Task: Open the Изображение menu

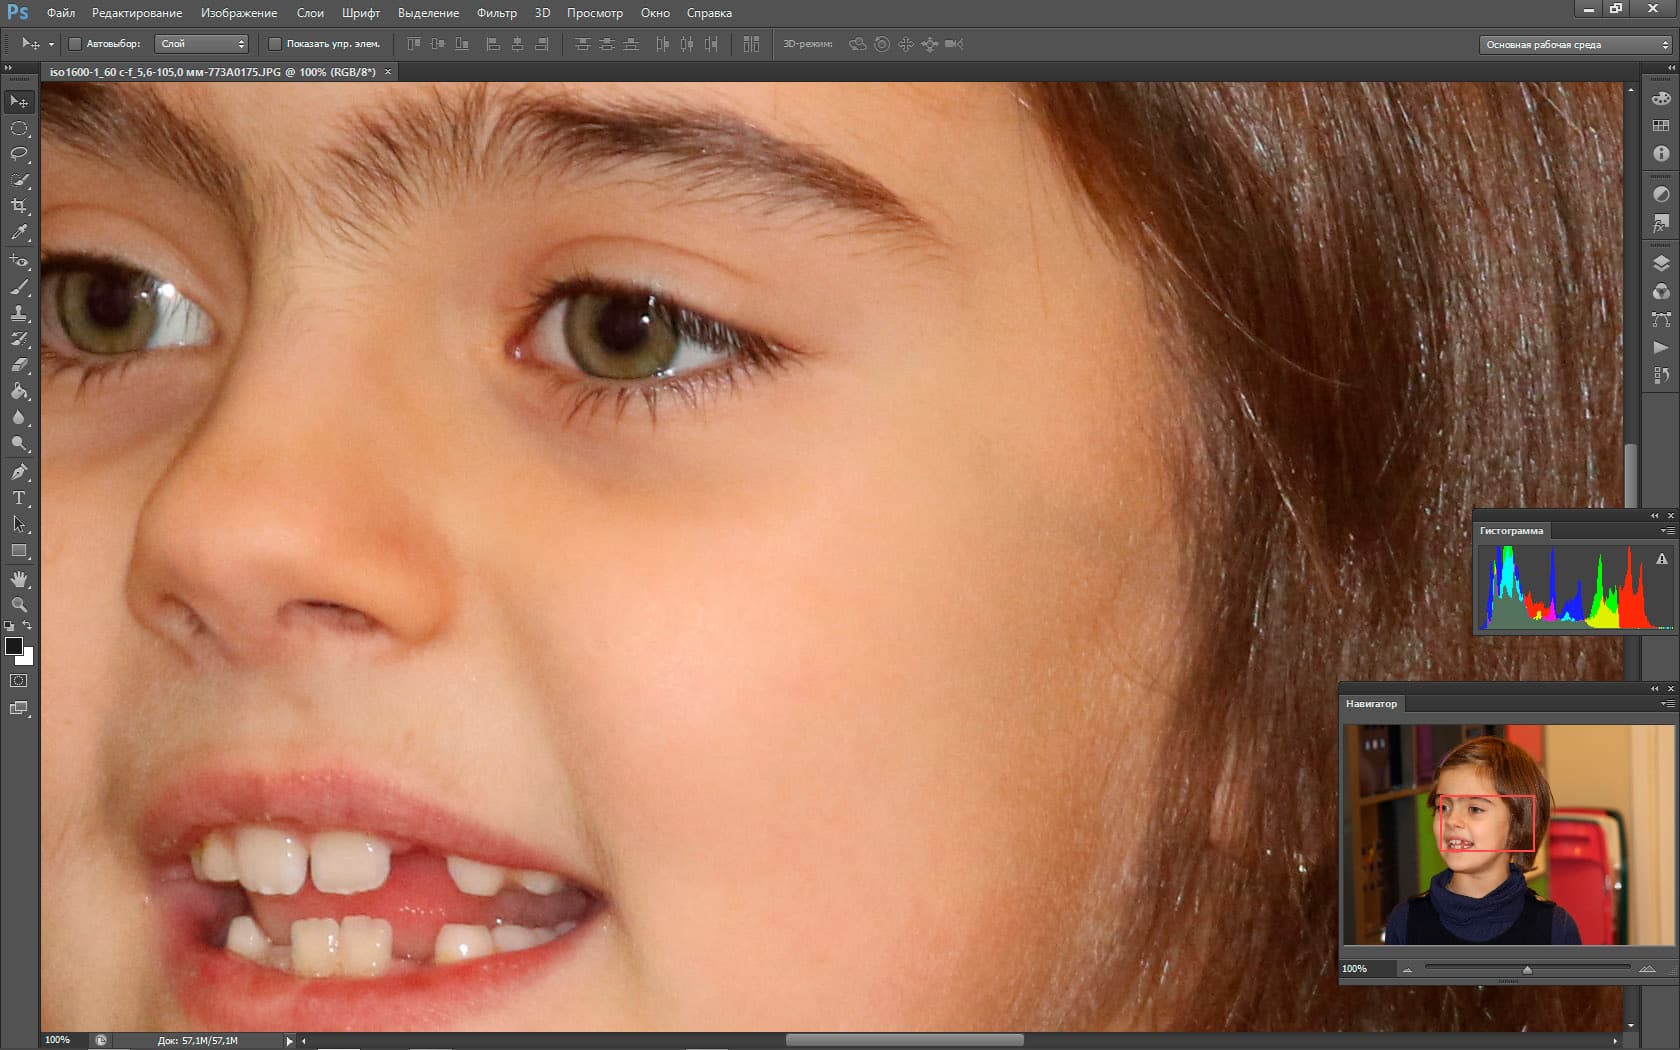Action: (x=239, y=13)
